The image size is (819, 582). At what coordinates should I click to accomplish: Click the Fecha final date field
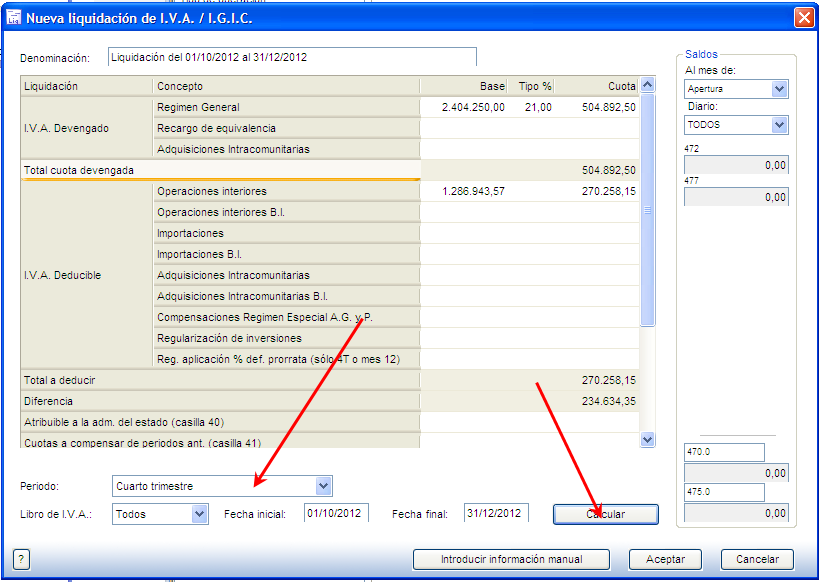click(x=496, y=513)
